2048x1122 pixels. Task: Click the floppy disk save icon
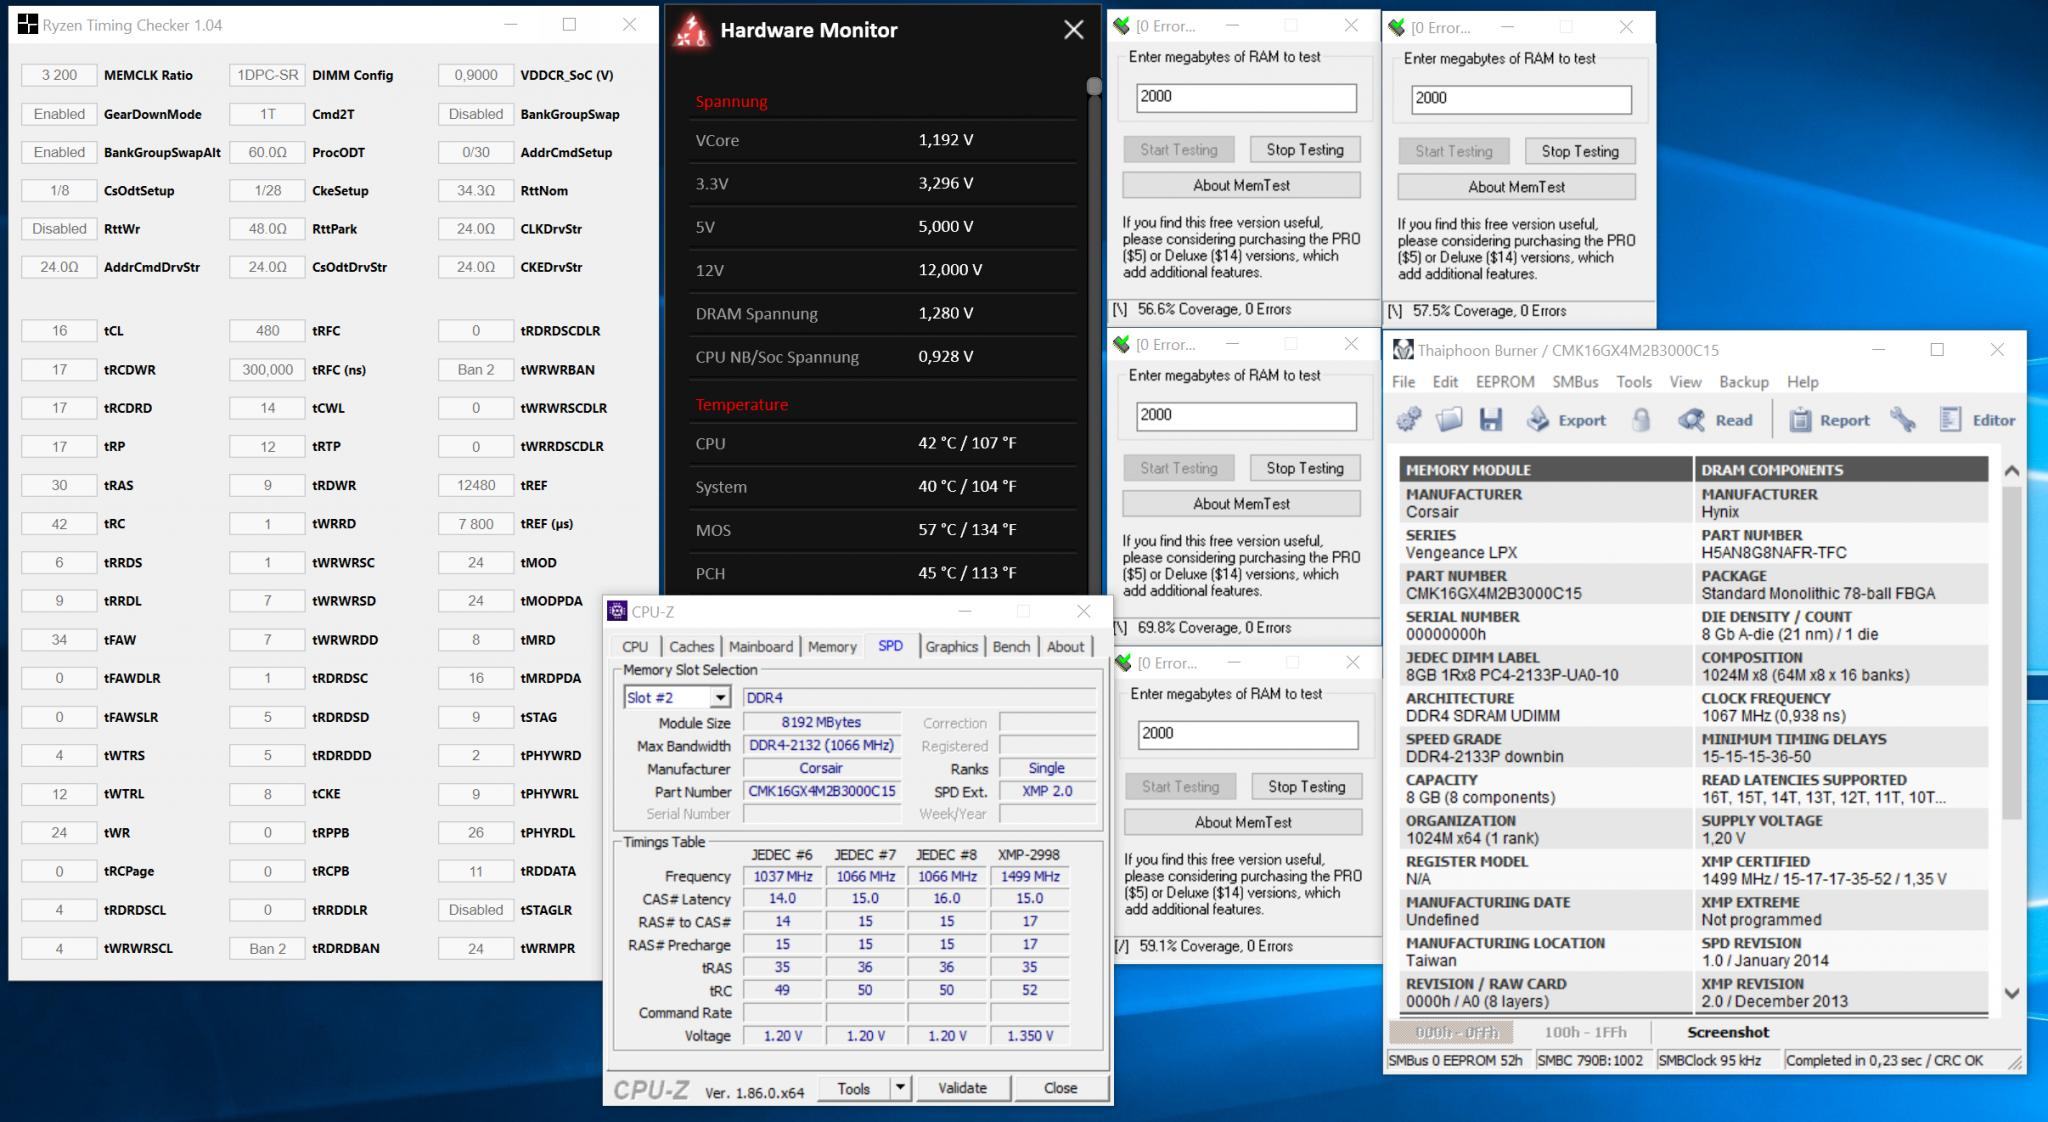click(x=1491, y=420)
